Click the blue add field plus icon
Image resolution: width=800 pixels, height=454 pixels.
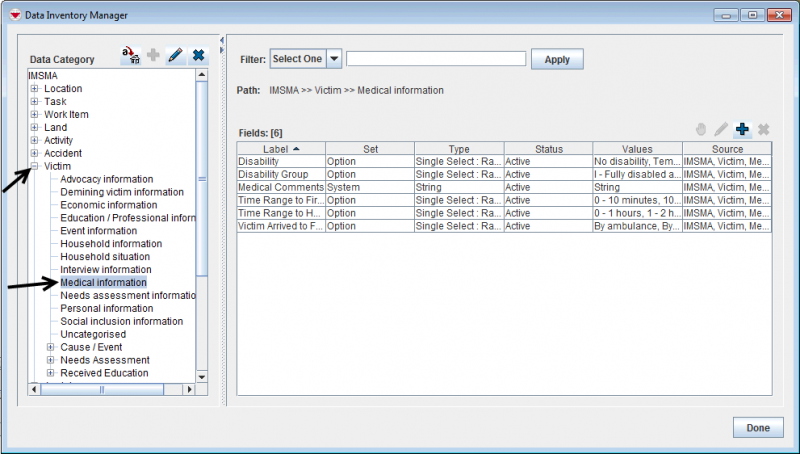pyautogui.click(x=742, y=129)
